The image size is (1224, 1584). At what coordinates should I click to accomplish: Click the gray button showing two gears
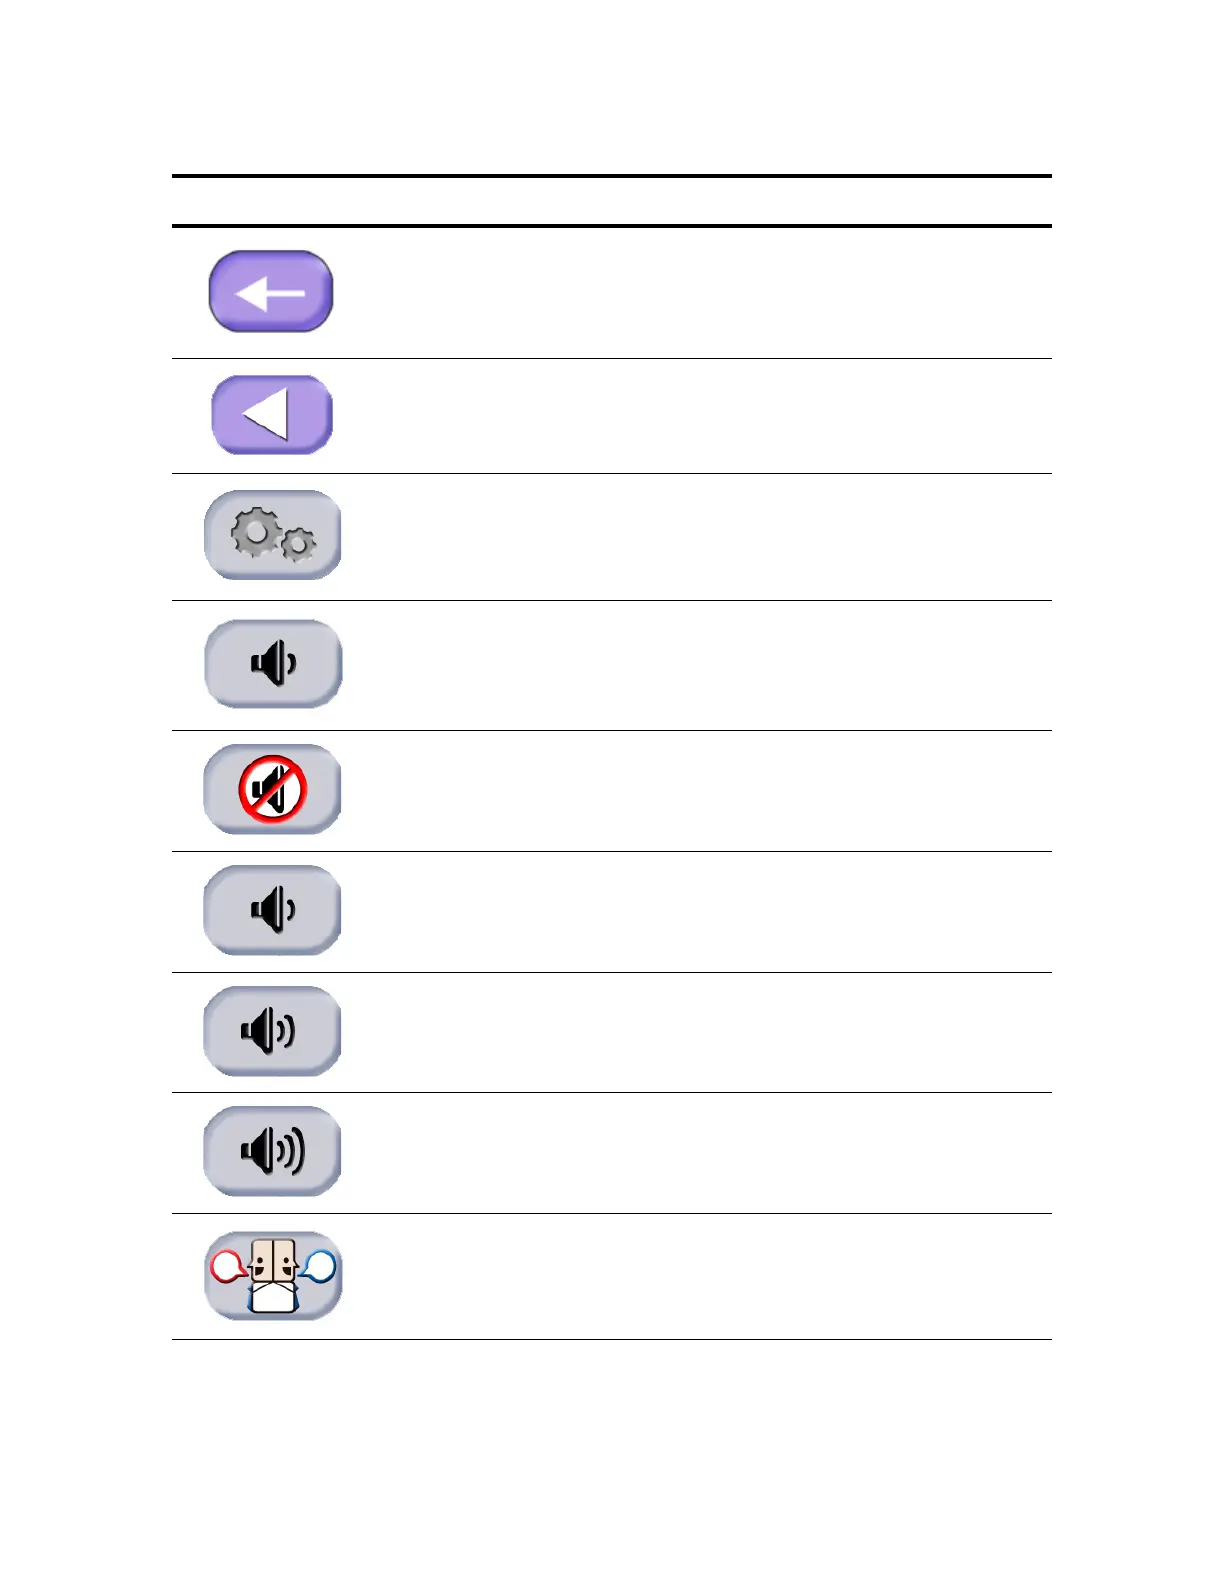click(x=272, y=535)
